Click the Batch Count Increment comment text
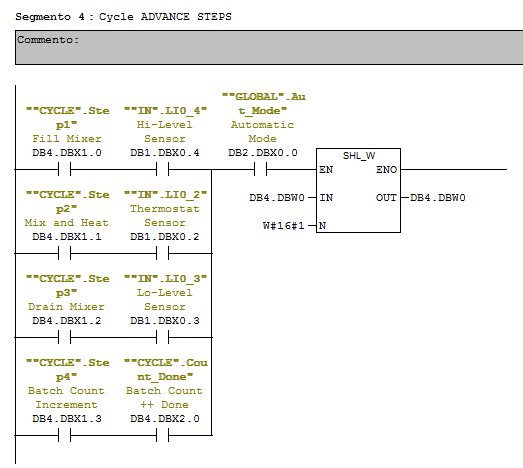 pyautogui.click(x=66, y=398)
